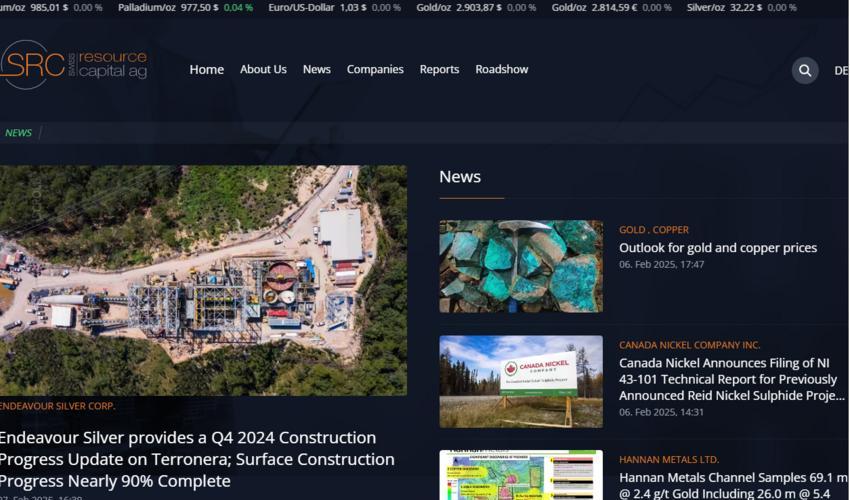Image resolution: width=850 pixels, height=500 pixels.
Task: Click the NEWS breadcrumb link
Action: point(18,133)
